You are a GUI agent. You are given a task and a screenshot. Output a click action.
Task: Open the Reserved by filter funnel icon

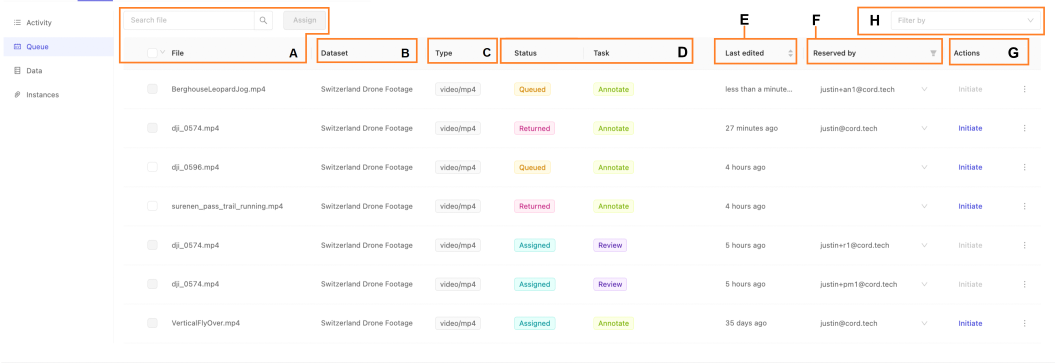[933, 52]
